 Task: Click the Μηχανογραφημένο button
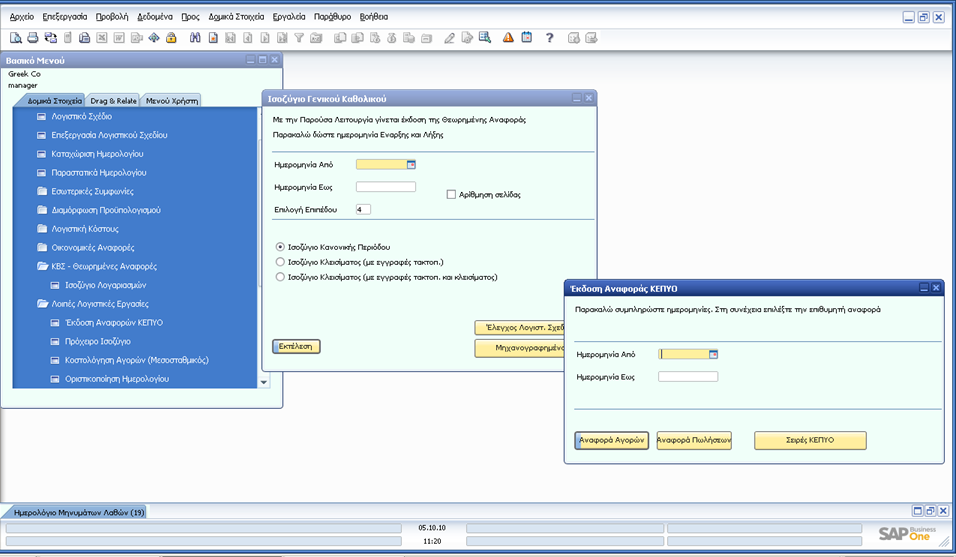click(520, 348)
